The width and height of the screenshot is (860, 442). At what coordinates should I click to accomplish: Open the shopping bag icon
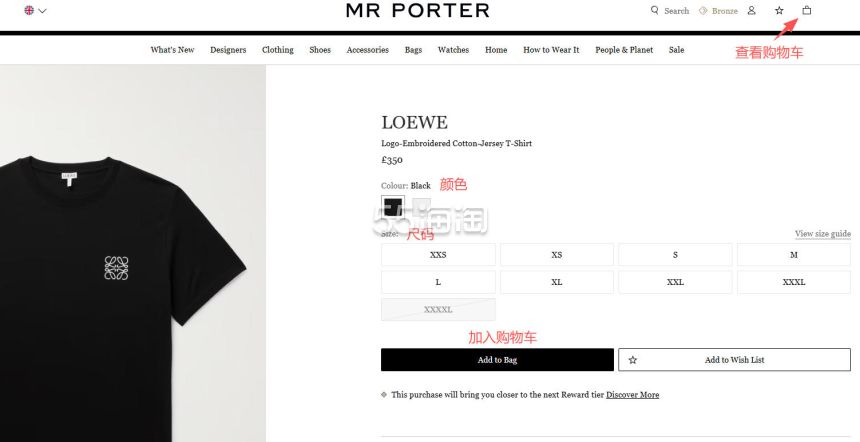coord(806,10)
